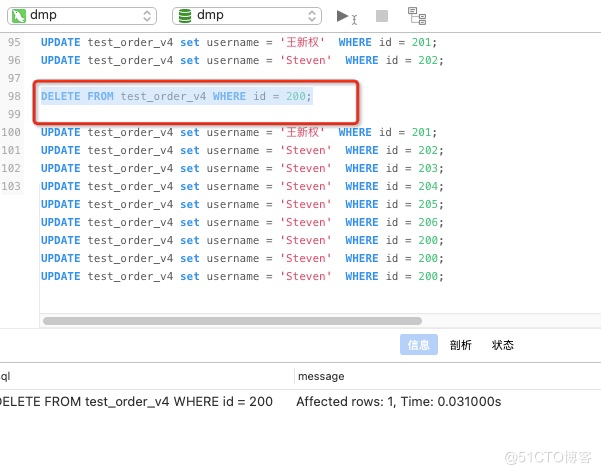Click line number 95 in the gutter
Image resolution: width=601 pixels, height=474 pixels.
tap(14, 42)
